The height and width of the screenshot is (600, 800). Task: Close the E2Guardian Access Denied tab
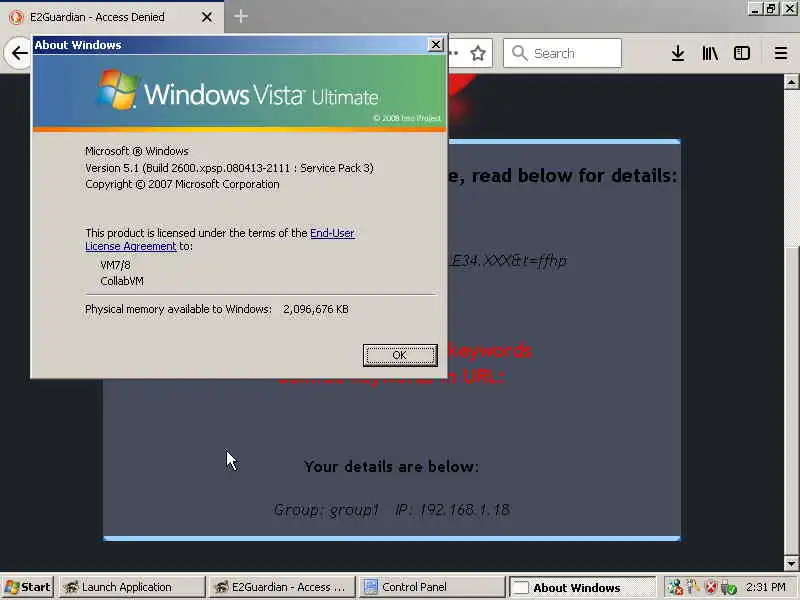[207, 17]
